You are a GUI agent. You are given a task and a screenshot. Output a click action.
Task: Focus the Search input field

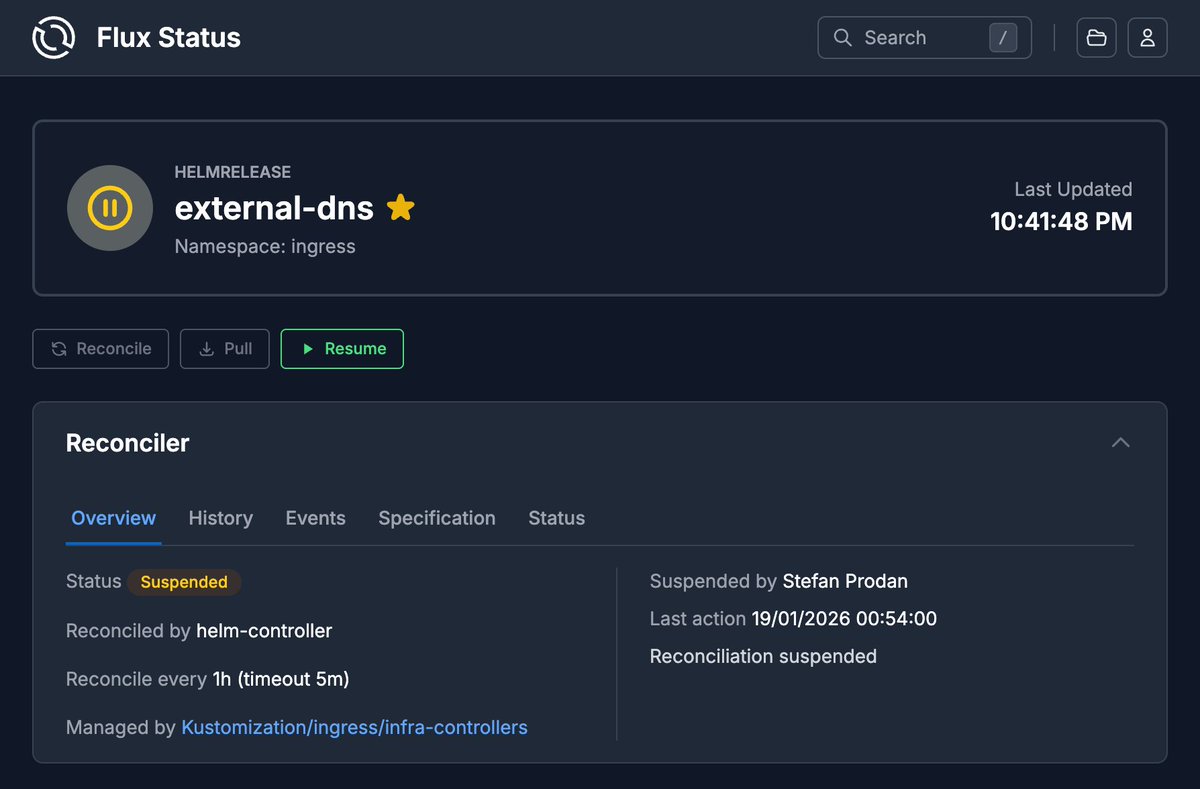click(x=925, y=38)
